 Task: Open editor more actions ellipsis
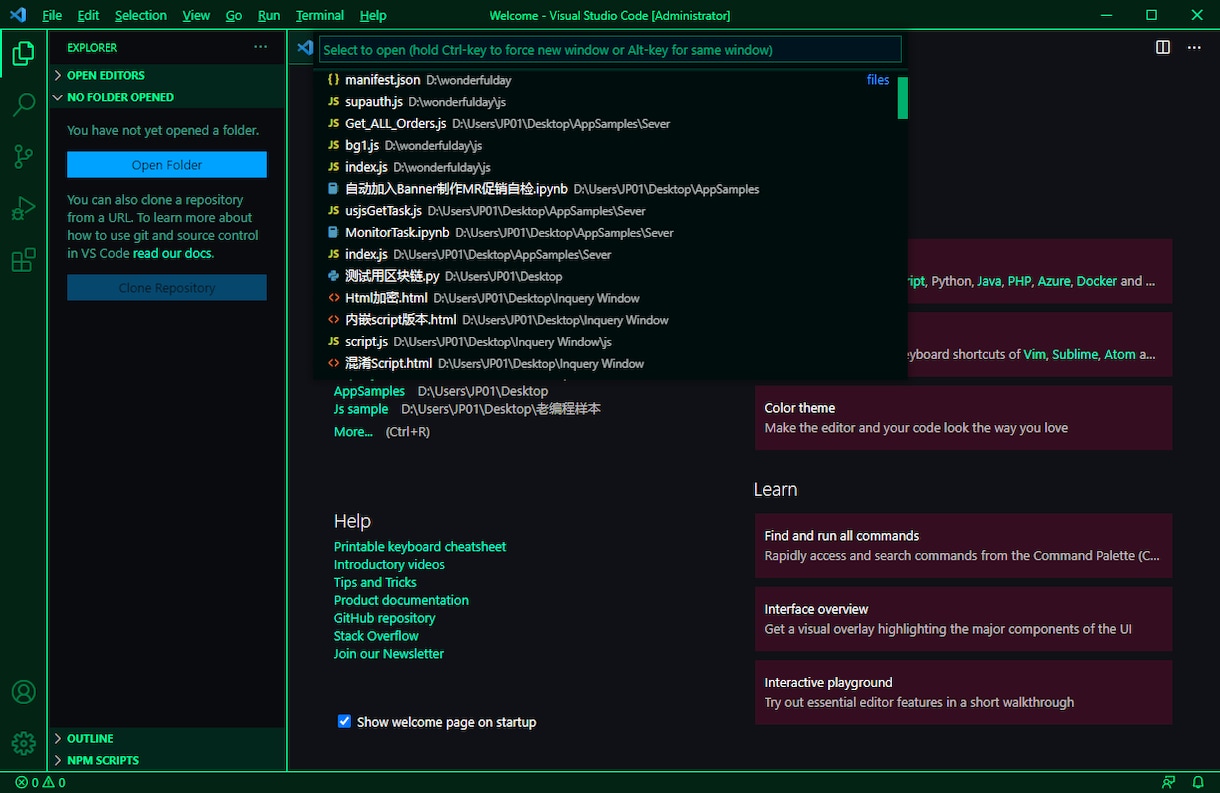point(1194,47)
